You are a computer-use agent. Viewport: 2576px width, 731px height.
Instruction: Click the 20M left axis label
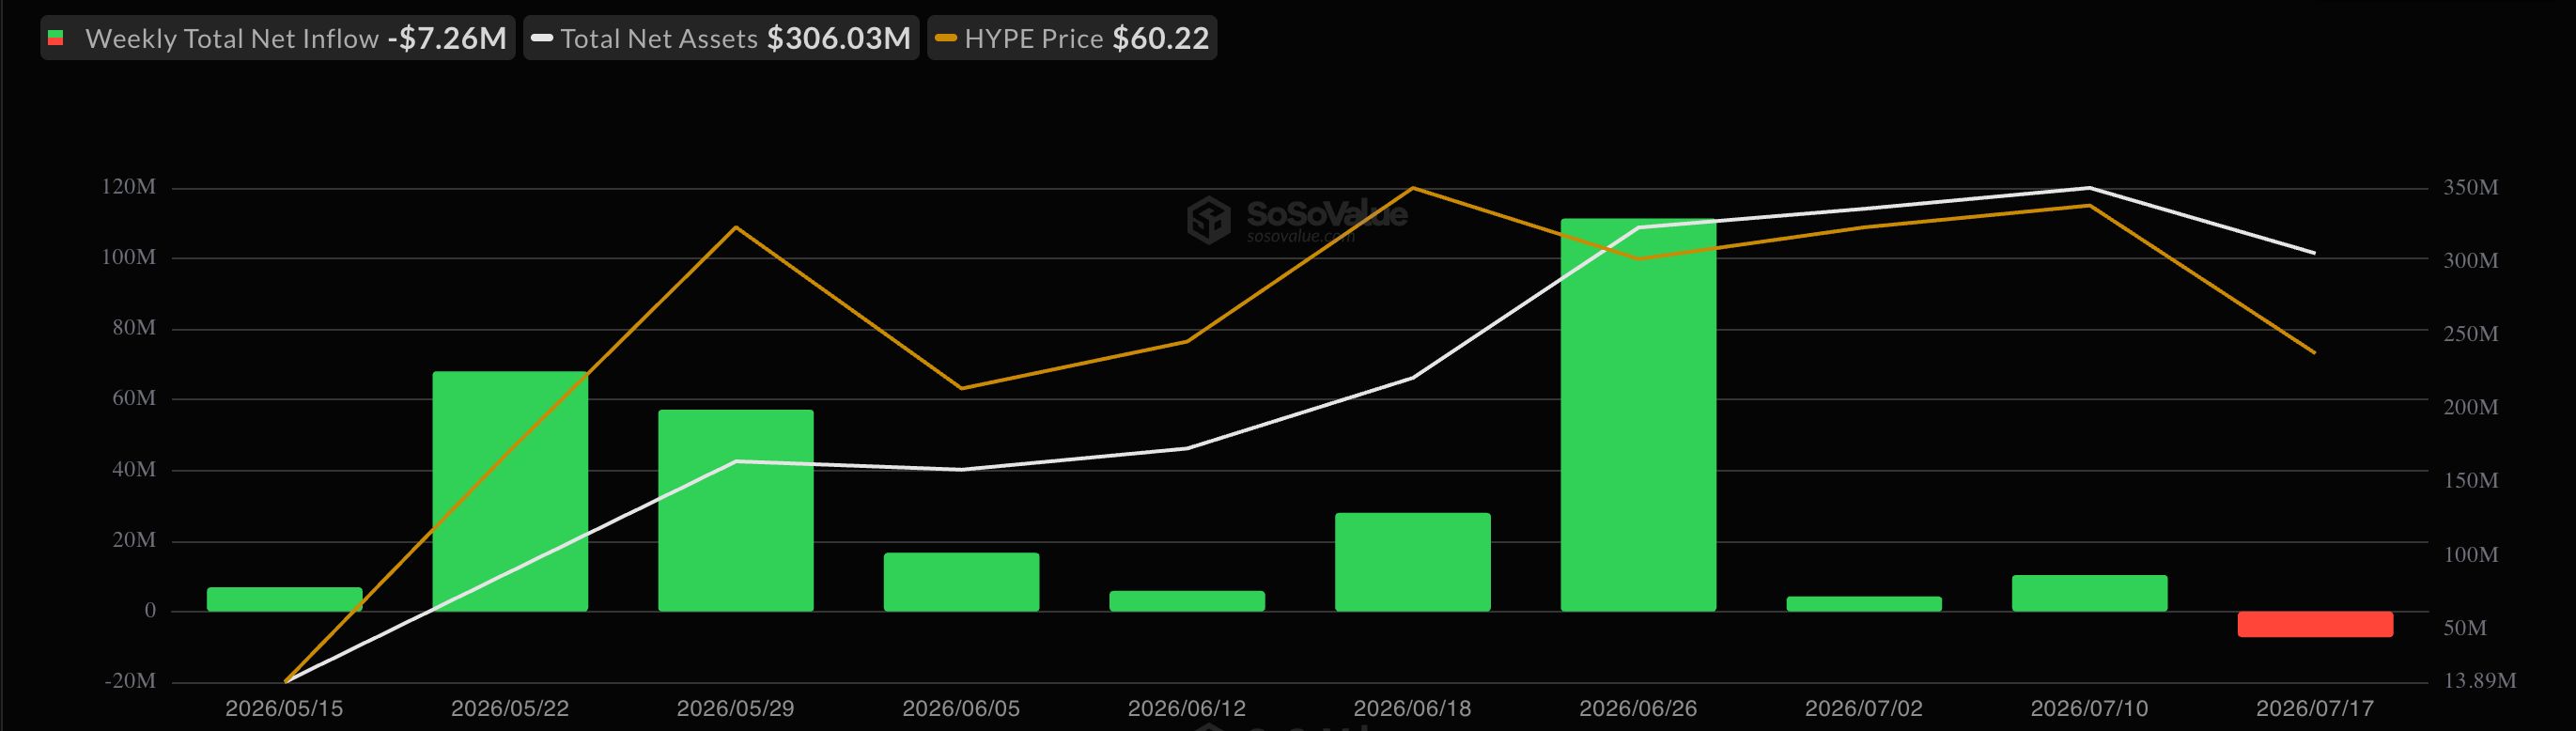pyautogui.click(x=135, y=540)
